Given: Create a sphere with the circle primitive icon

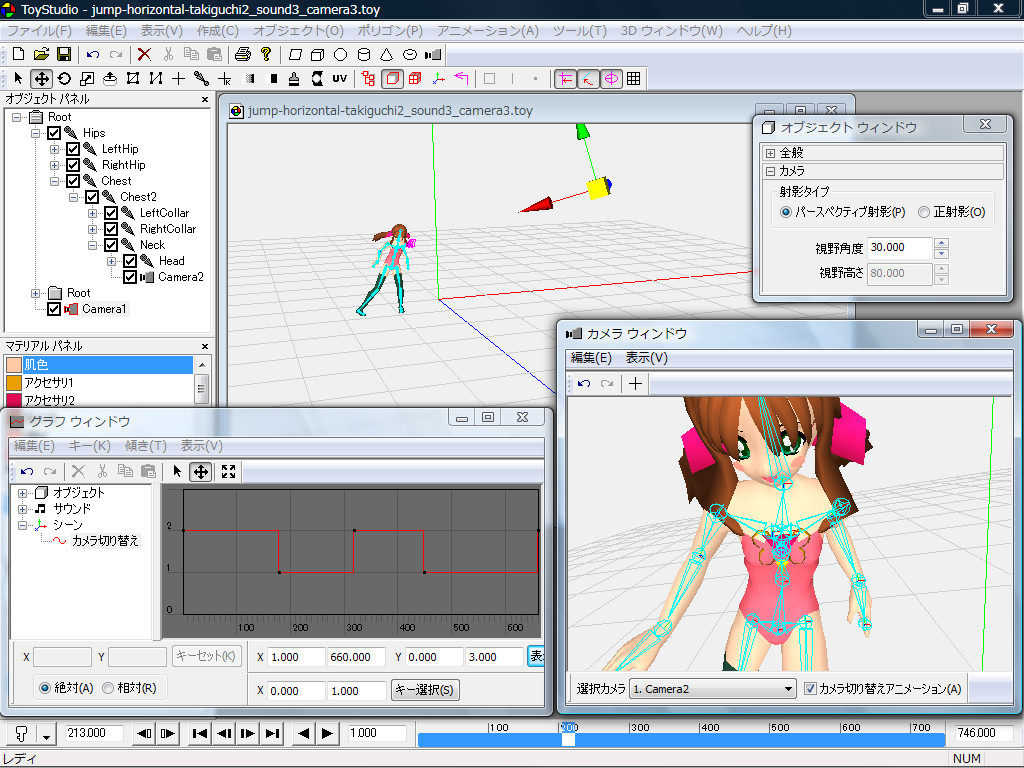Looking at the screenshot, I should coord(340,54).
